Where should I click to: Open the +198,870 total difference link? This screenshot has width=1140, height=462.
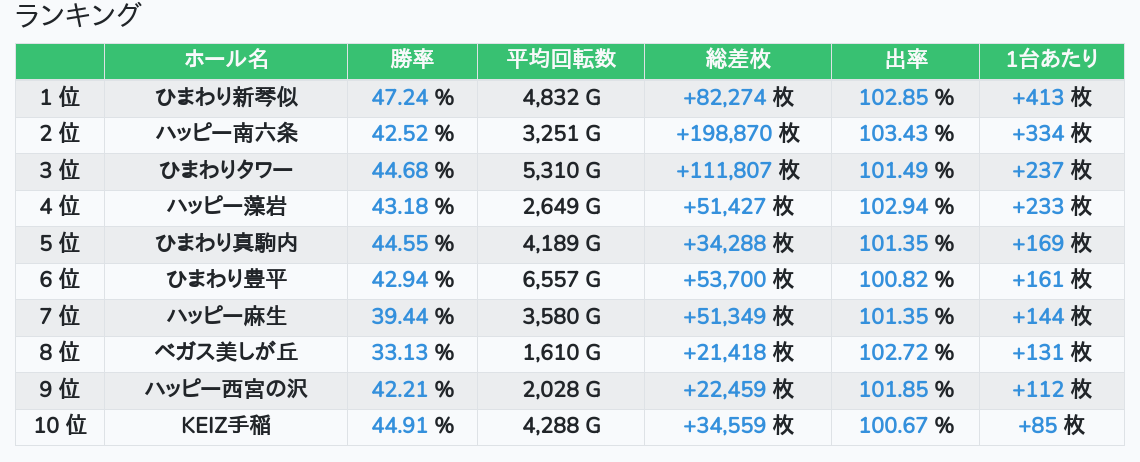click(x=723, y=134)
